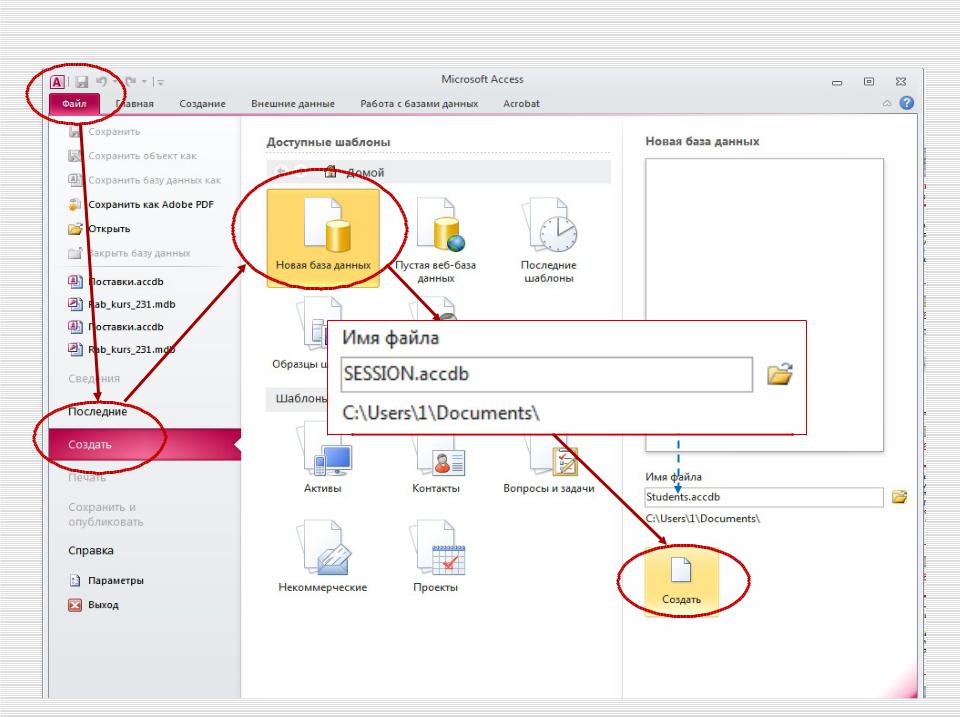This screenshot has width=960, height=717.
Task: Select Последние in the backstage menu
Action: coord(97,411)
